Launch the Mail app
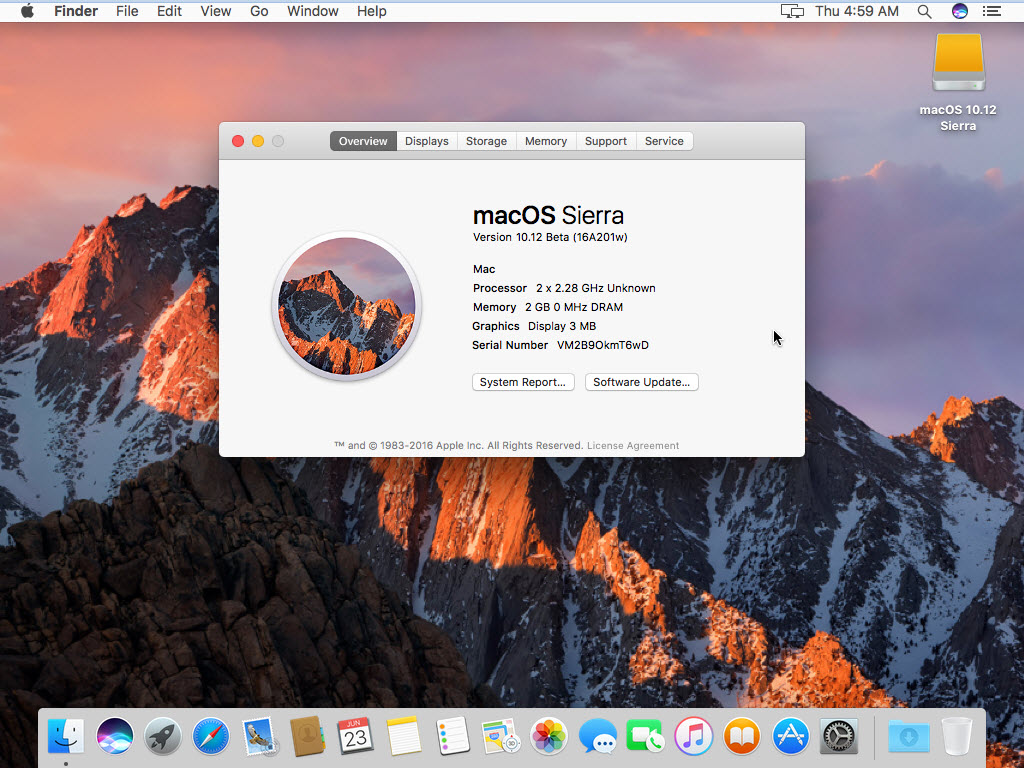This screenshot has width=1024, height=768. pyautogui.click(x=258, y=737)
